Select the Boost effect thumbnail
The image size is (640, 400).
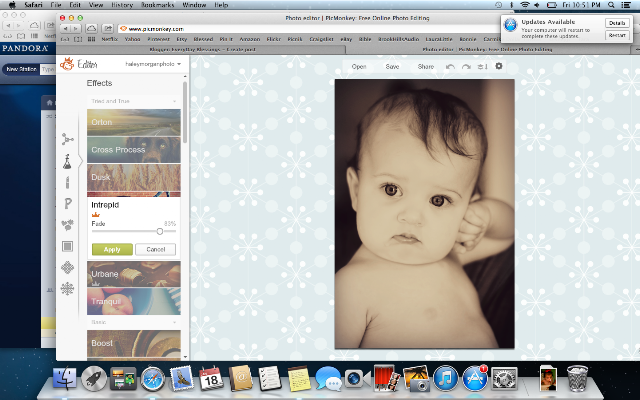pyautogui.click(x=134, y=343)
